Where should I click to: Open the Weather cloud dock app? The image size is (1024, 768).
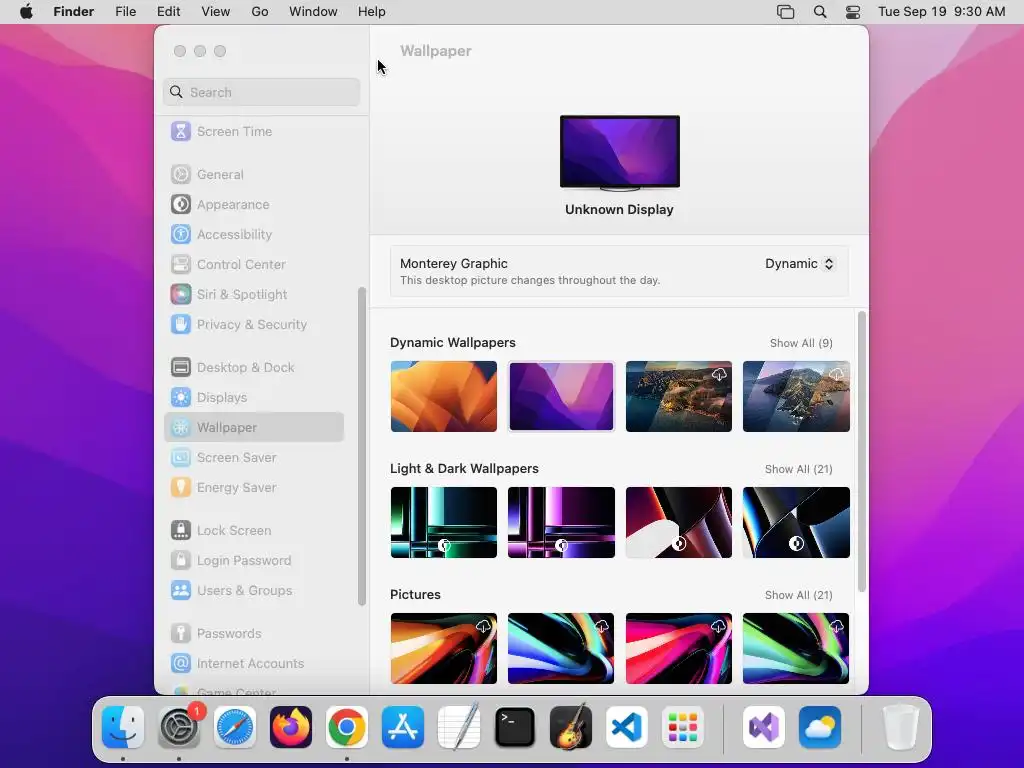click(x=820, y=727)
